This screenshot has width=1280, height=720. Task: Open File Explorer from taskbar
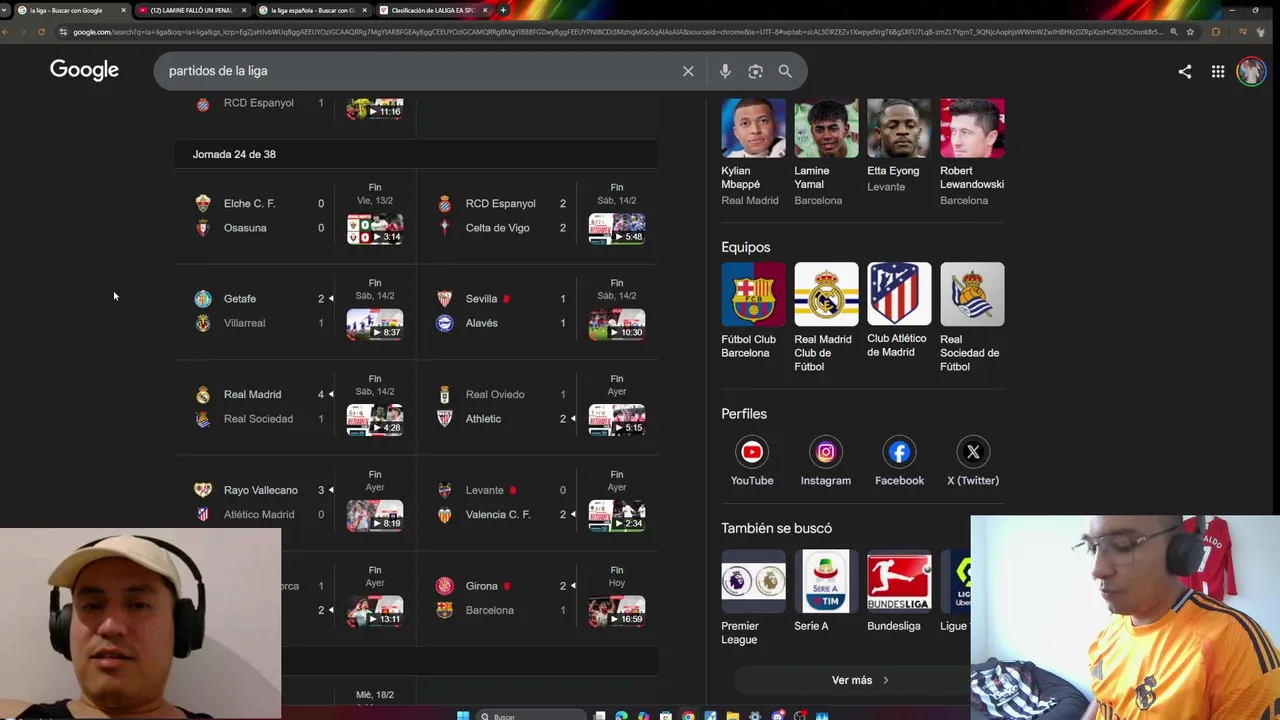tap(732, 716)
